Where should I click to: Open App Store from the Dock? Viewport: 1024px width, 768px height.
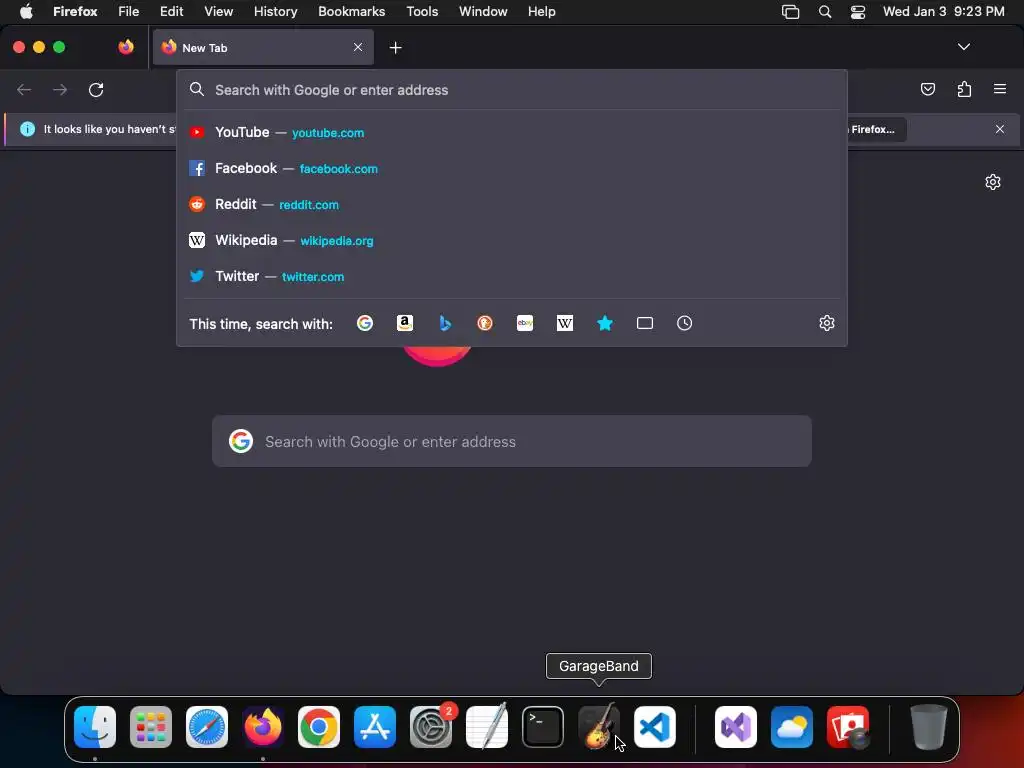pos(375,727)
